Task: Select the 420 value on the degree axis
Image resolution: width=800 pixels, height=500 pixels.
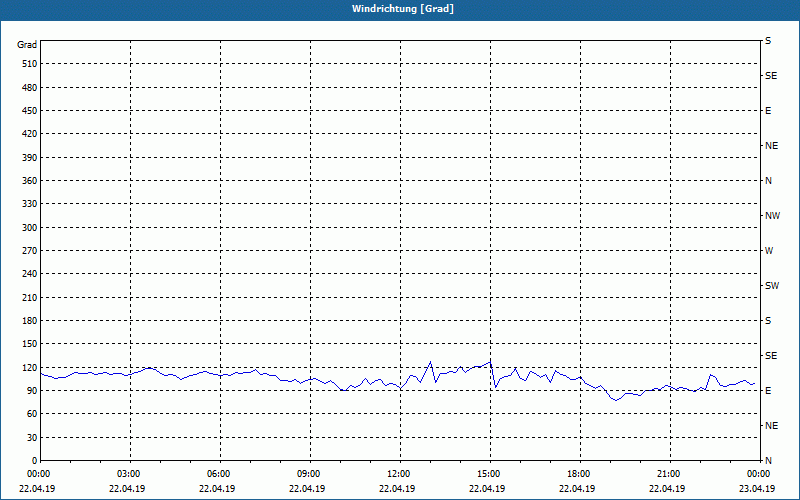Action: point(29,134)
